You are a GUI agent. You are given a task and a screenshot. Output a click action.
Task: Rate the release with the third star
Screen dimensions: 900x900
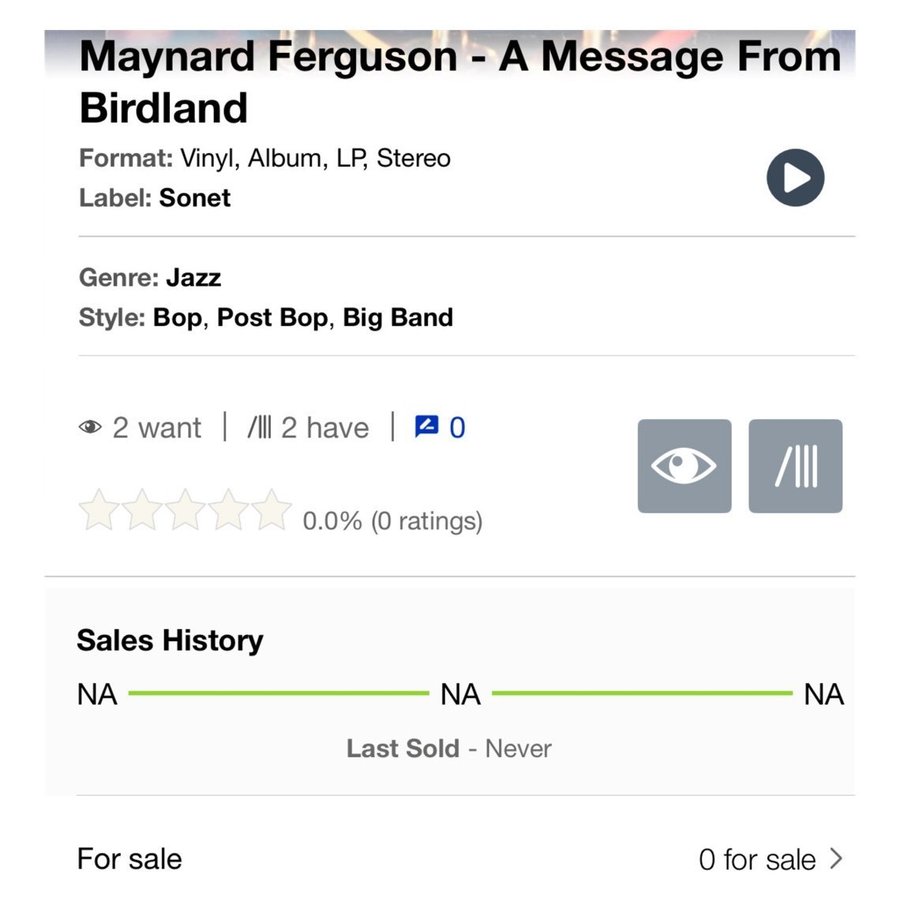point(185,510)
